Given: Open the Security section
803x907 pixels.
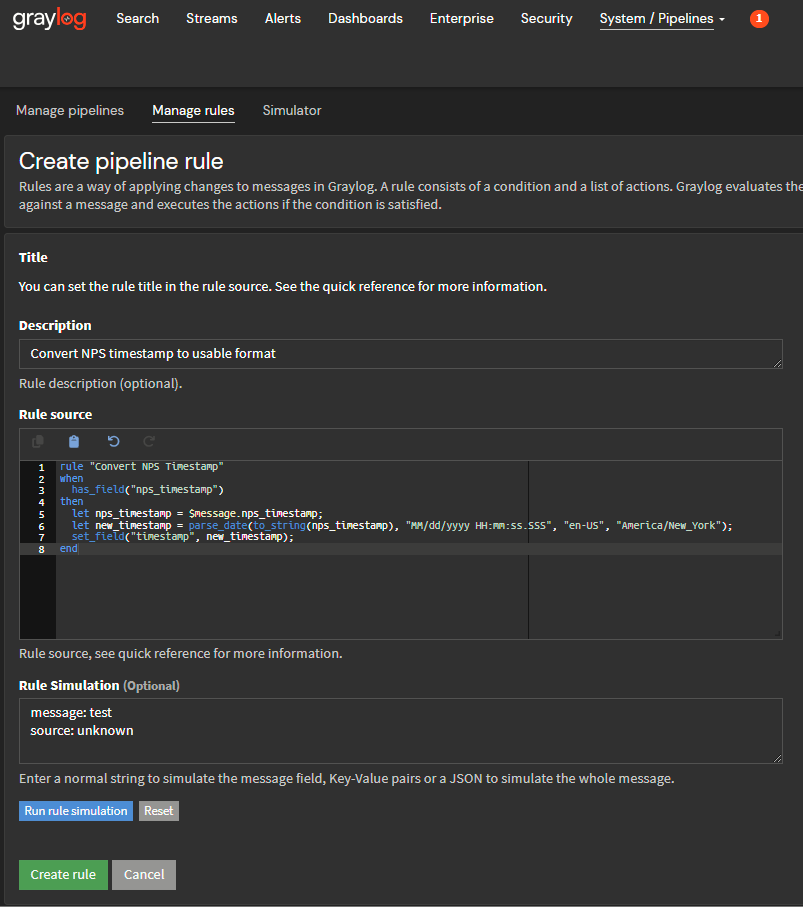Looking at the screenshot, I should pos(546,19).
